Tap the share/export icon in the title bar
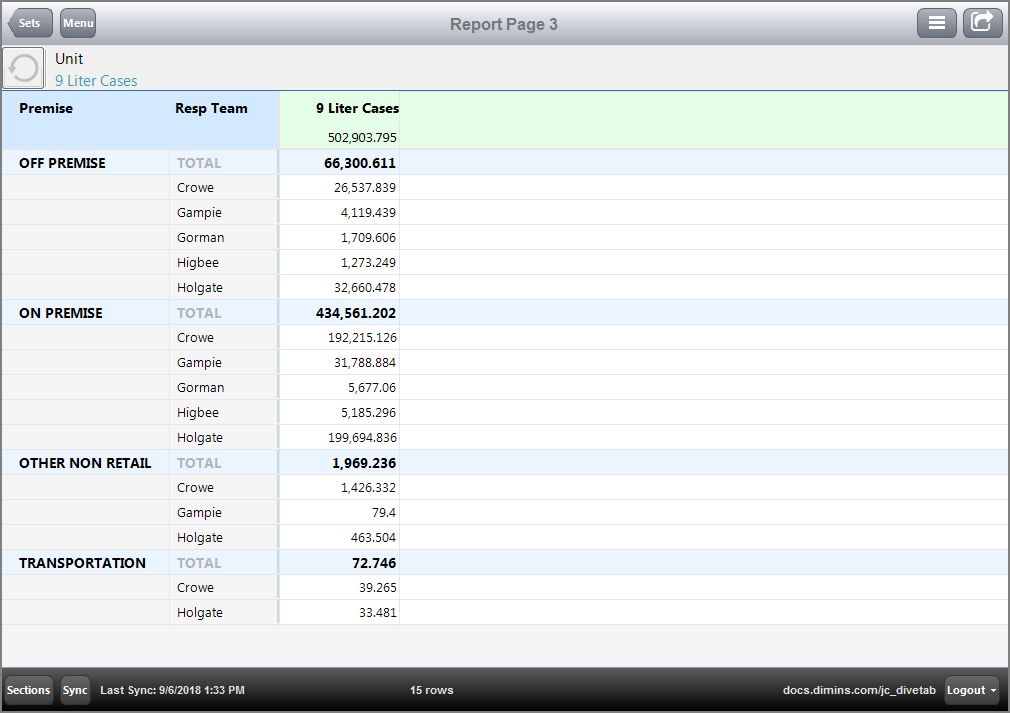Viewport: 1010px width, 713px height. pos(982,22)
